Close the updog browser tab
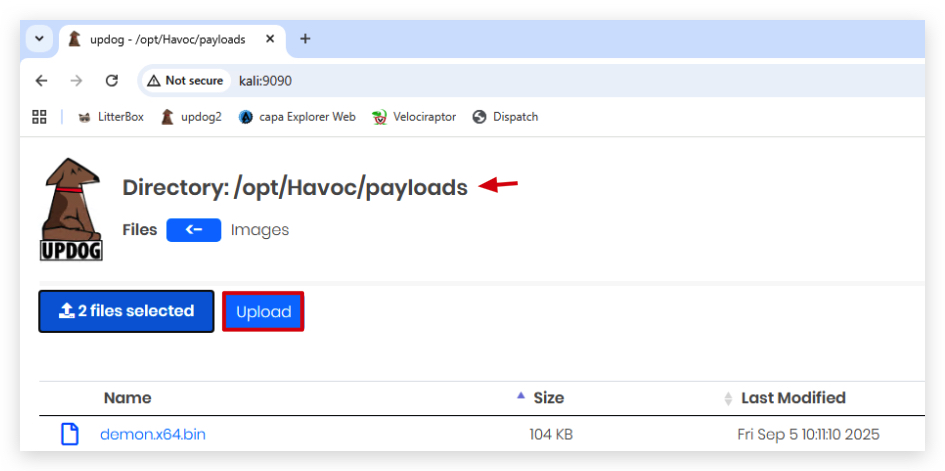 click(270, 39)
